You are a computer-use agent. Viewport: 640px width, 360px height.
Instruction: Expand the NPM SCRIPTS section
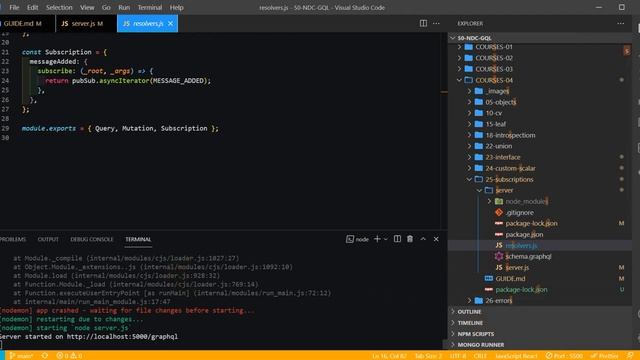point(476,334)
